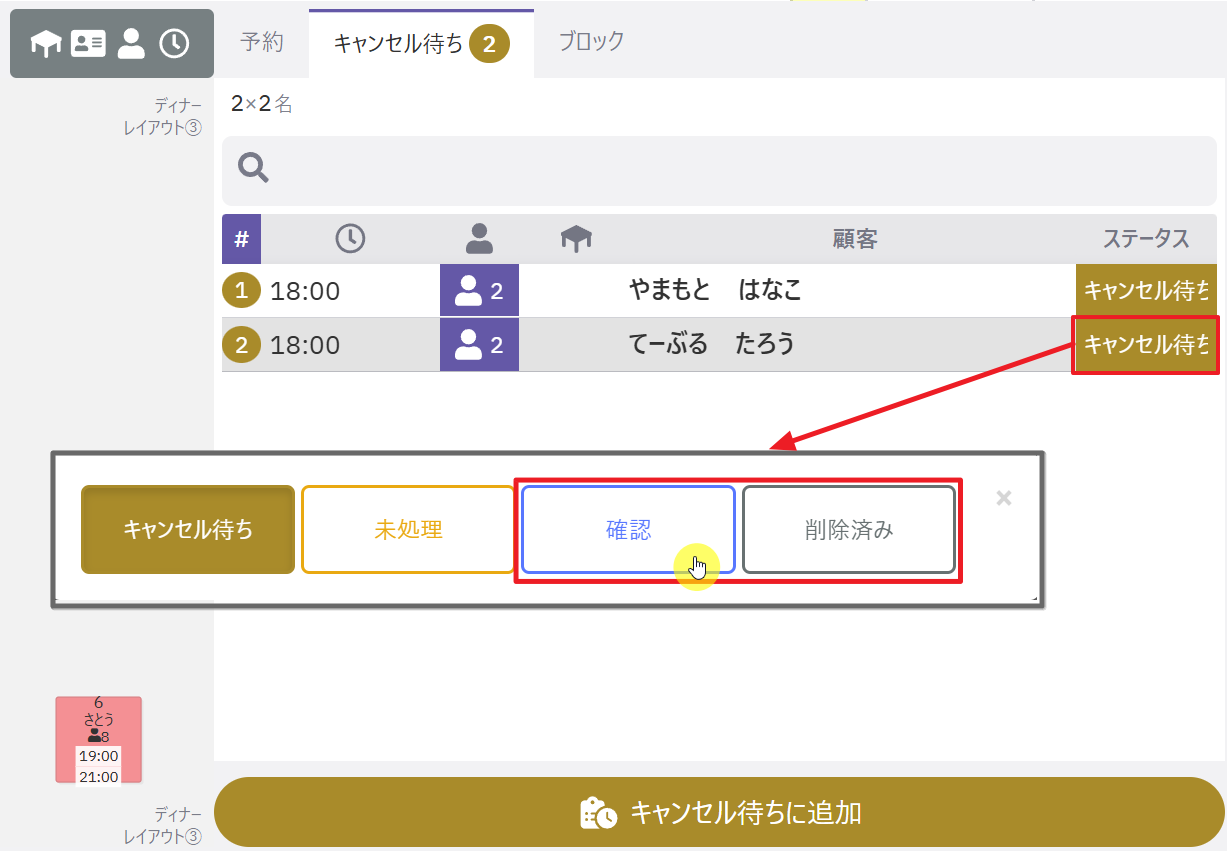This screenshot has height=851, width=1227.
Task: Click the clock icon in top-left toolbar
Action: click(174, 43)
